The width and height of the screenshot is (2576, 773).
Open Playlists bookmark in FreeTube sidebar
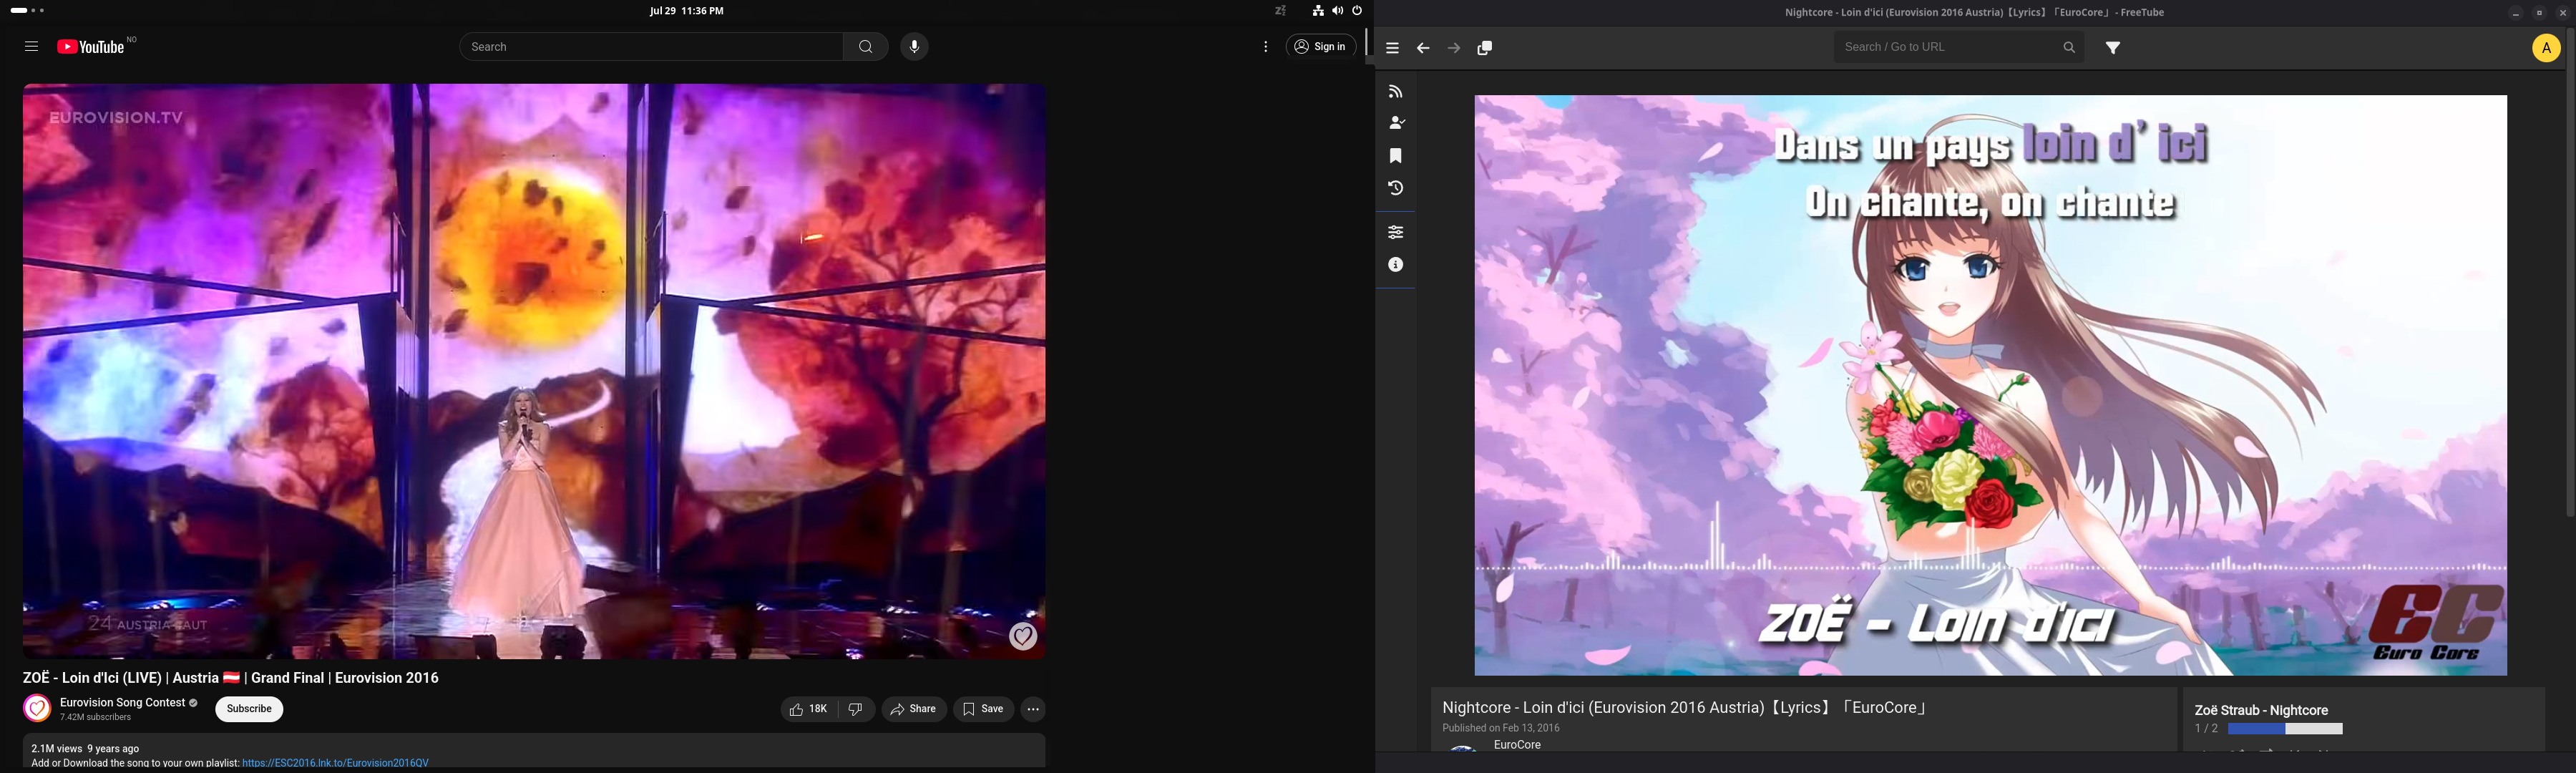(x=1396, y=156)
